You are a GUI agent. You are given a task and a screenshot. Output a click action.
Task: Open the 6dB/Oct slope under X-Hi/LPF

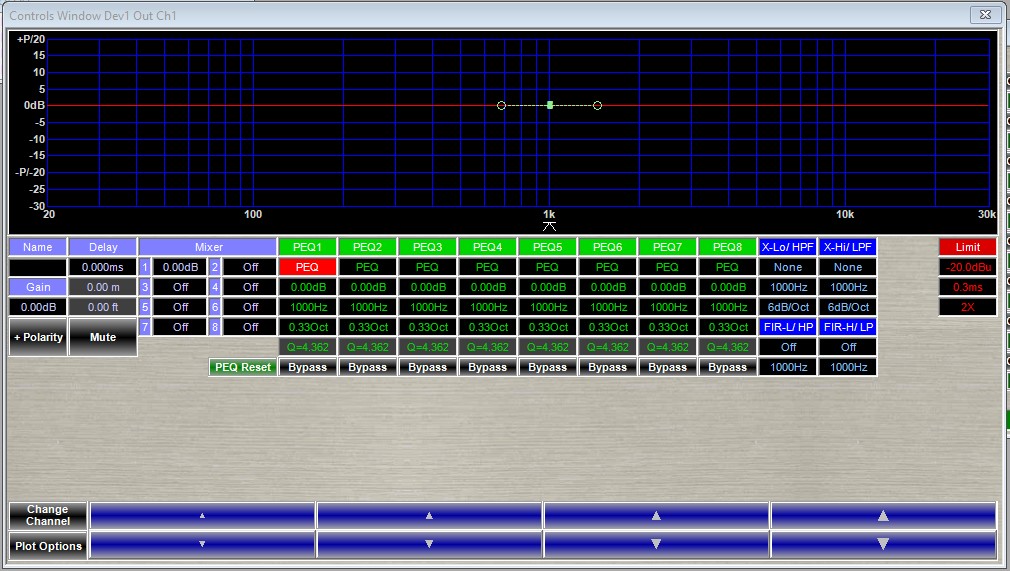(847, 307)
